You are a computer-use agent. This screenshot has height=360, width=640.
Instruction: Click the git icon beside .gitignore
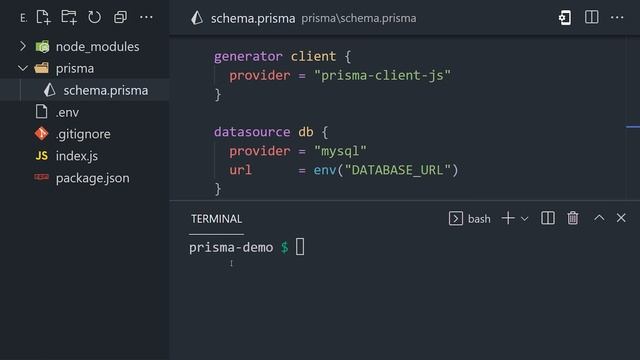(41, 133)
